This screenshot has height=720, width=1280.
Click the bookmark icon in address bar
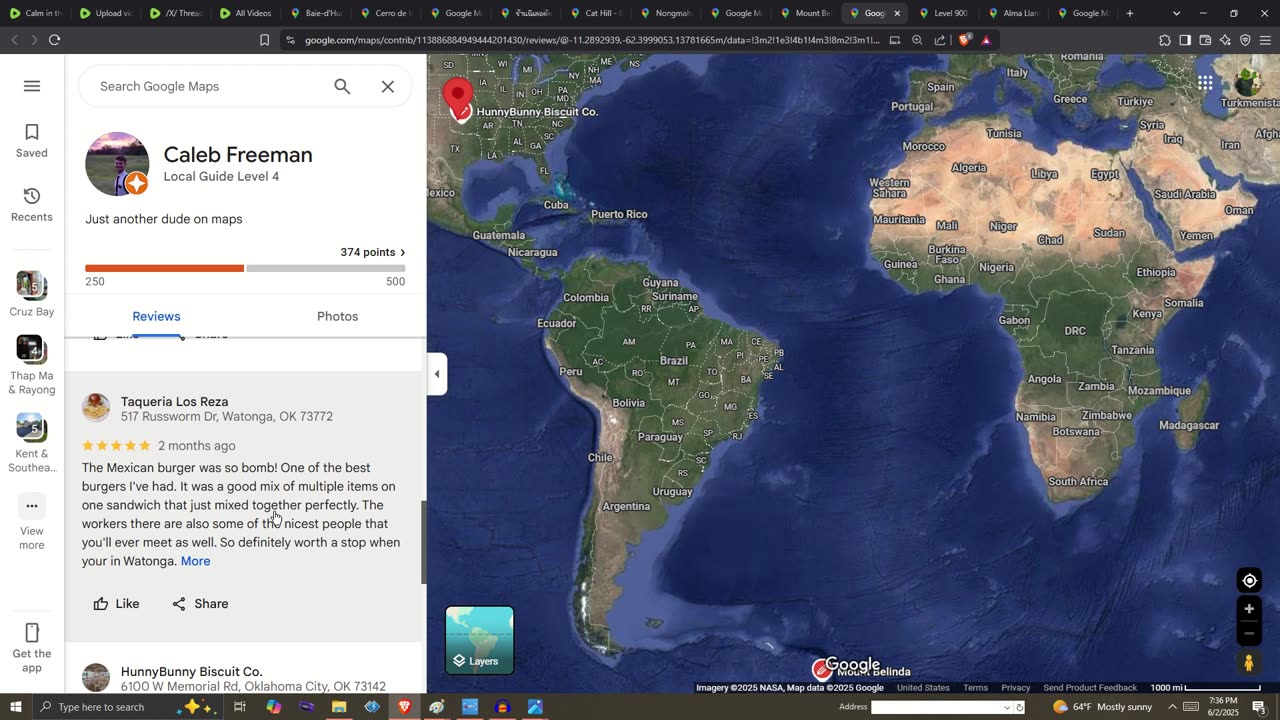pos(265,40)
